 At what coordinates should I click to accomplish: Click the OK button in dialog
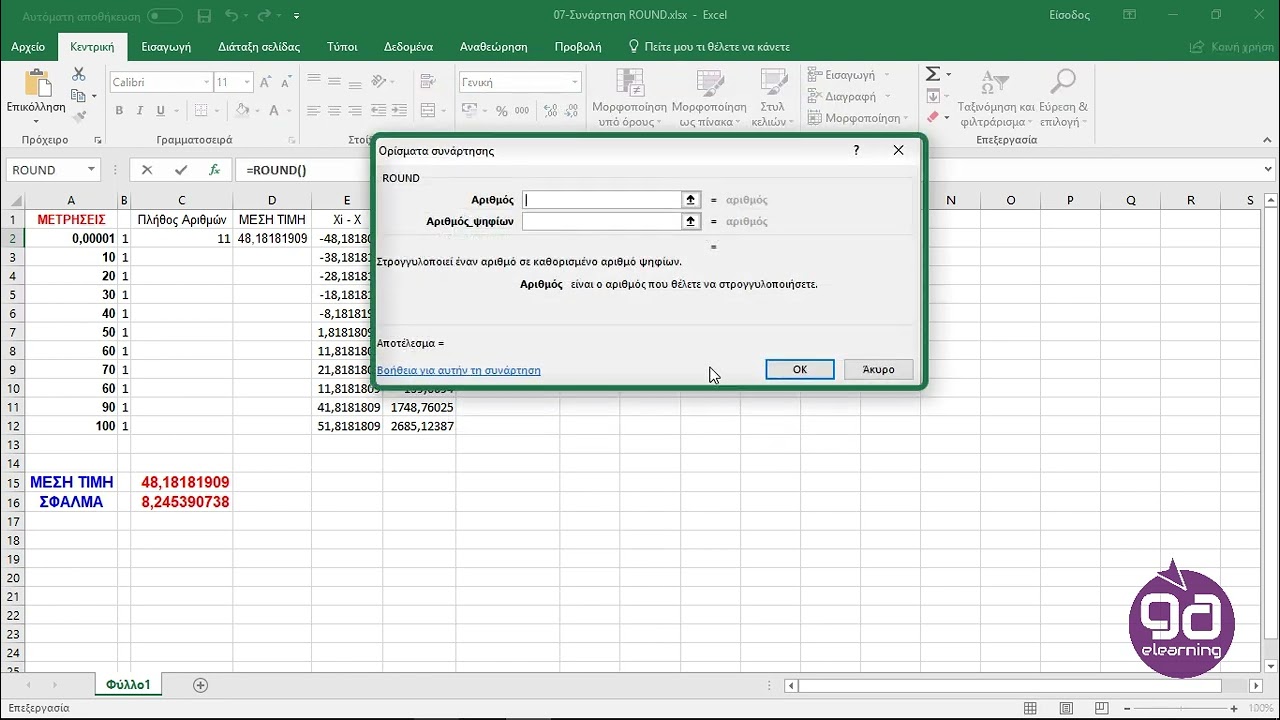tap(800, 369)
